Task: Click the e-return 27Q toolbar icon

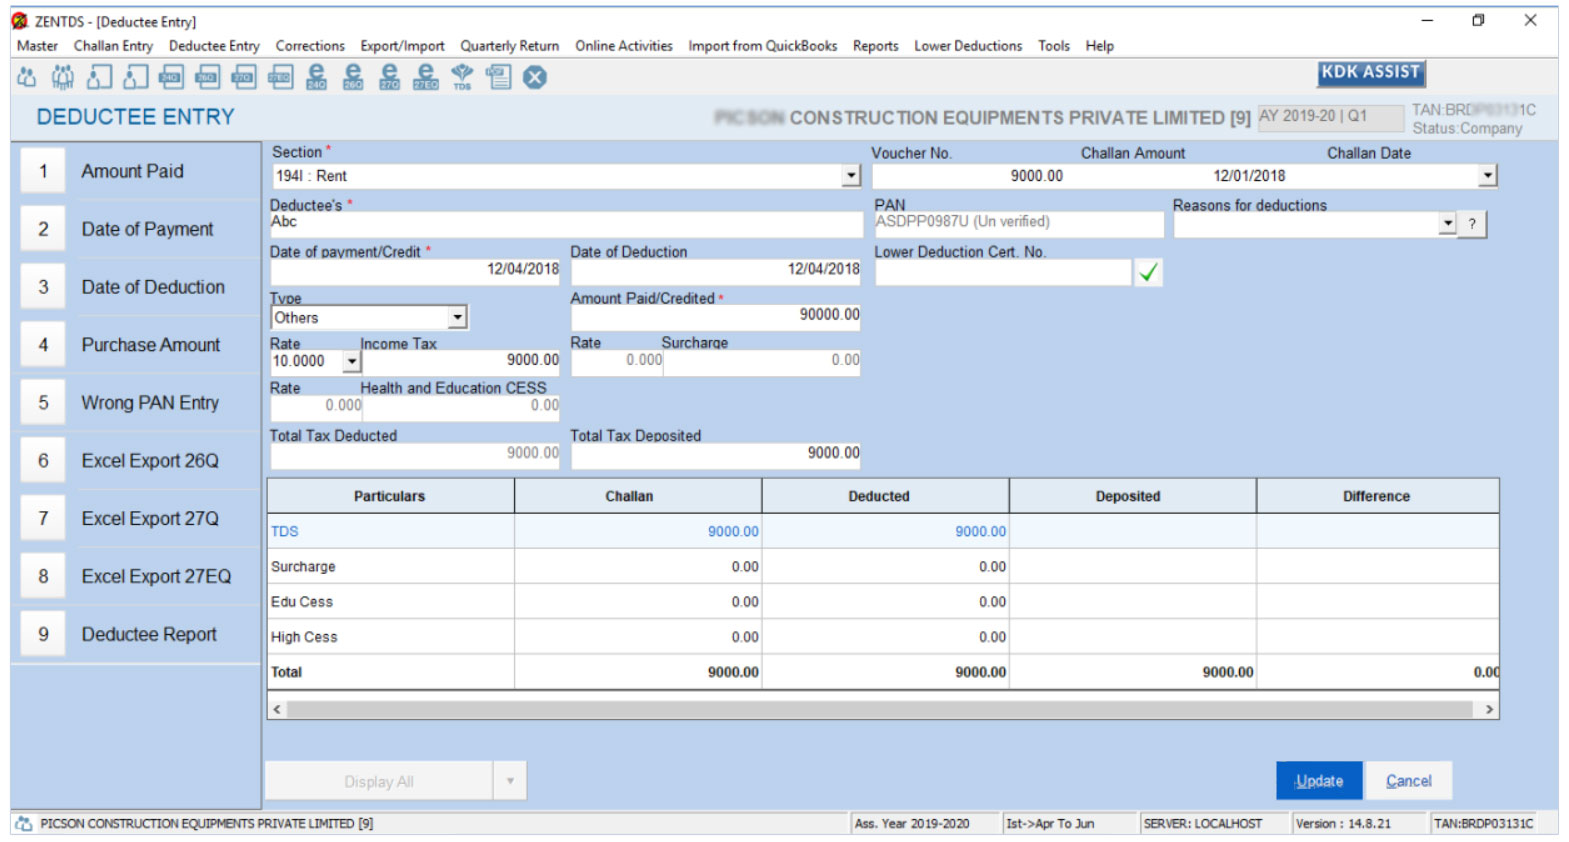Action: 389,77
